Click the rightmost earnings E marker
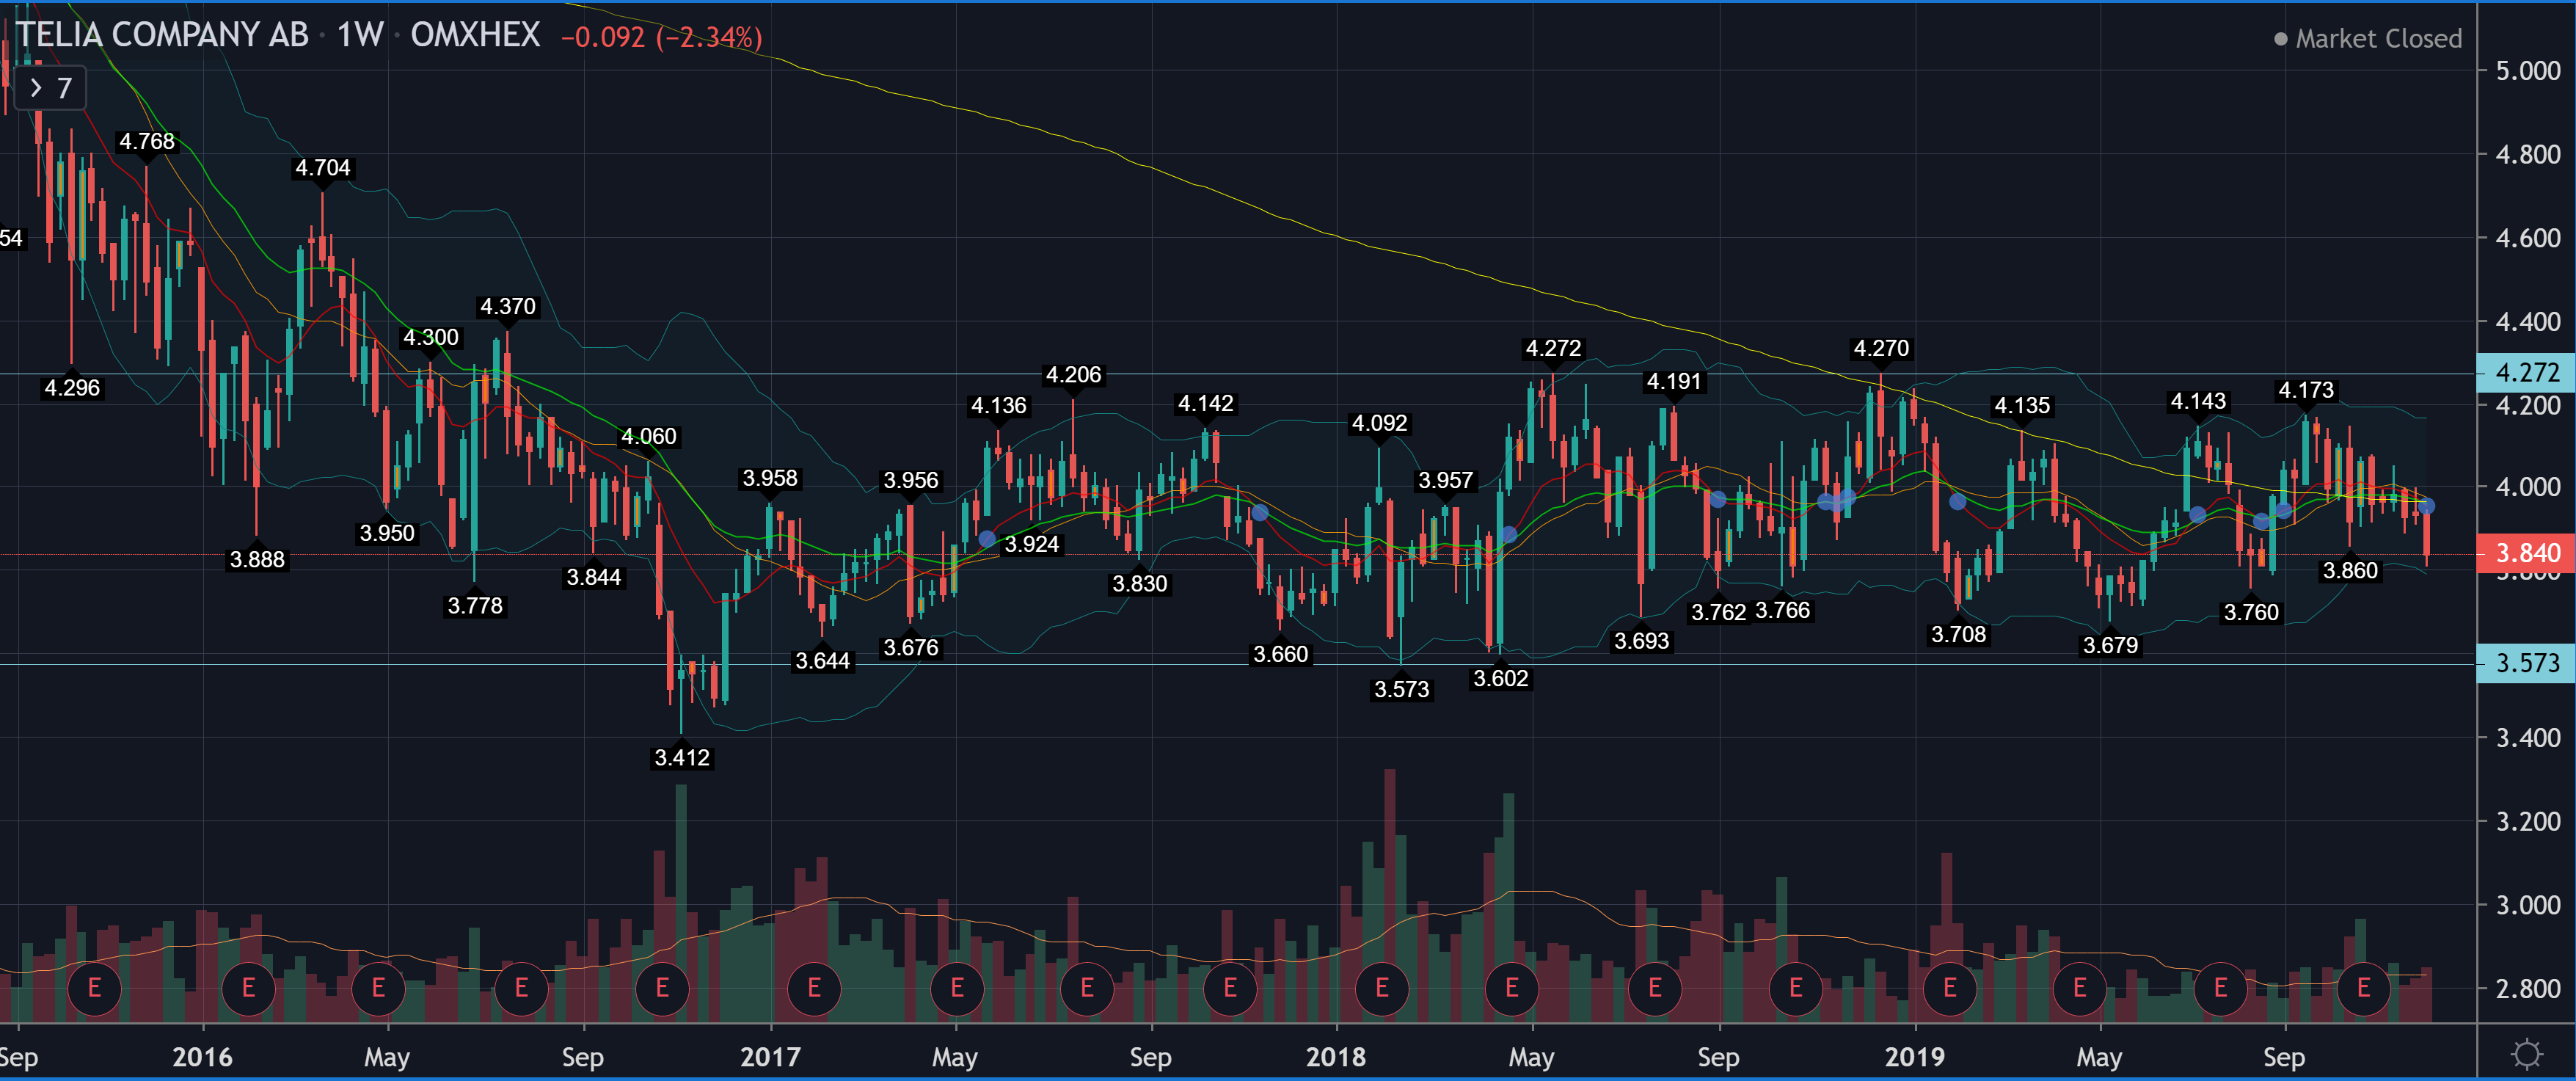The height and width of the screenshot is (1081, 2576). tap(2363, 988)
